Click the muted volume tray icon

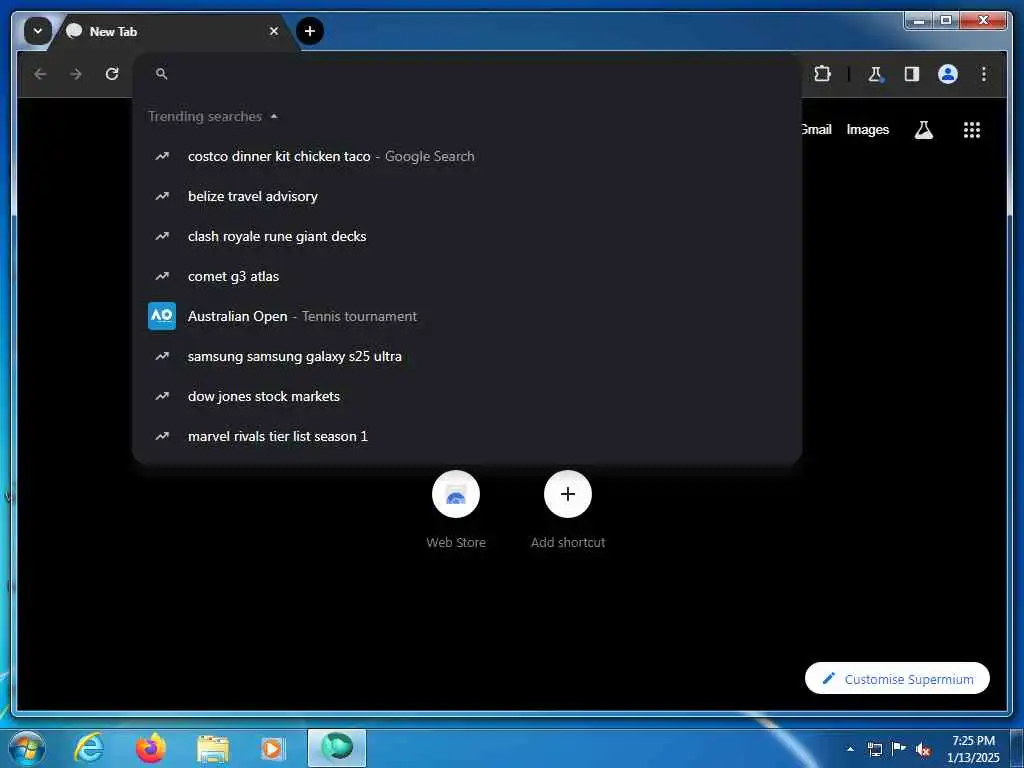click(923, 750)
